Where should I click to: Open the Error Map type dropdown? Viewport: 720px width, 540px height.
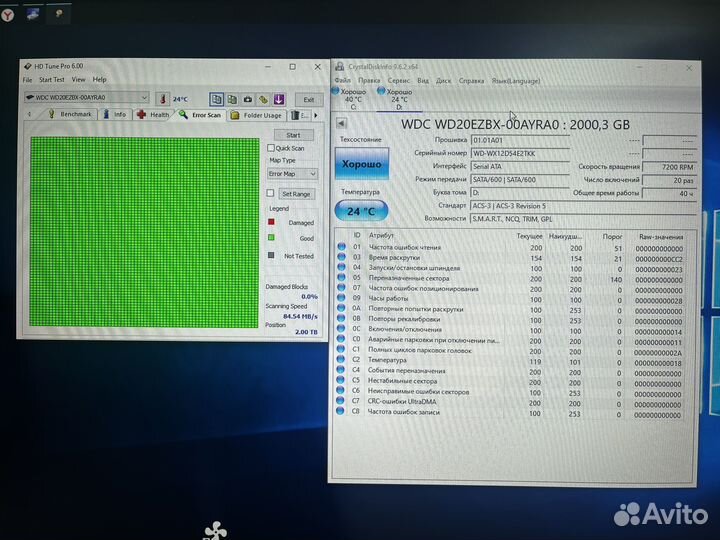[x=292, y=174]
